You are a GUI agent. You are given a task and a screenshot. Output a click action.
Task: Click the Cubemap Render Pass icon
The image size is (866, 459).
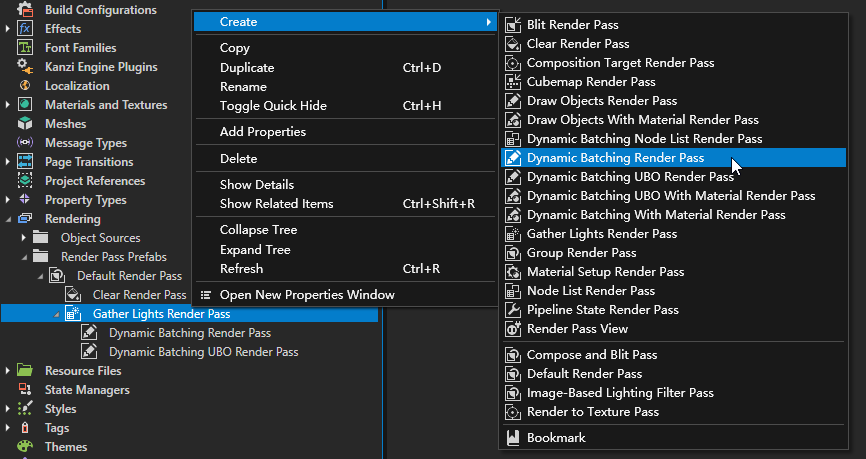point(513,82)
